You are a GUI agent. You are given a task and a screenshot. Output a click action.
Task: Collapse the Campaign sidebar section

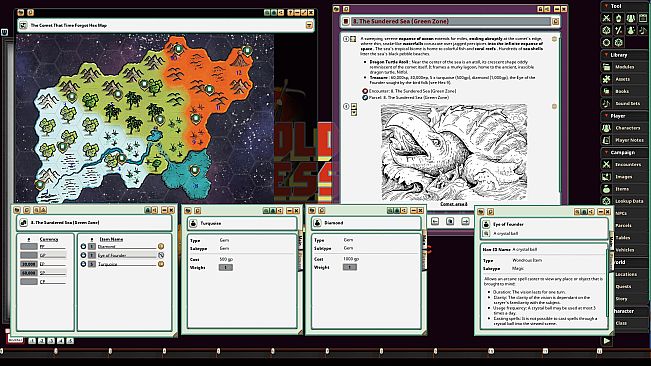click(x=607, y=152)
